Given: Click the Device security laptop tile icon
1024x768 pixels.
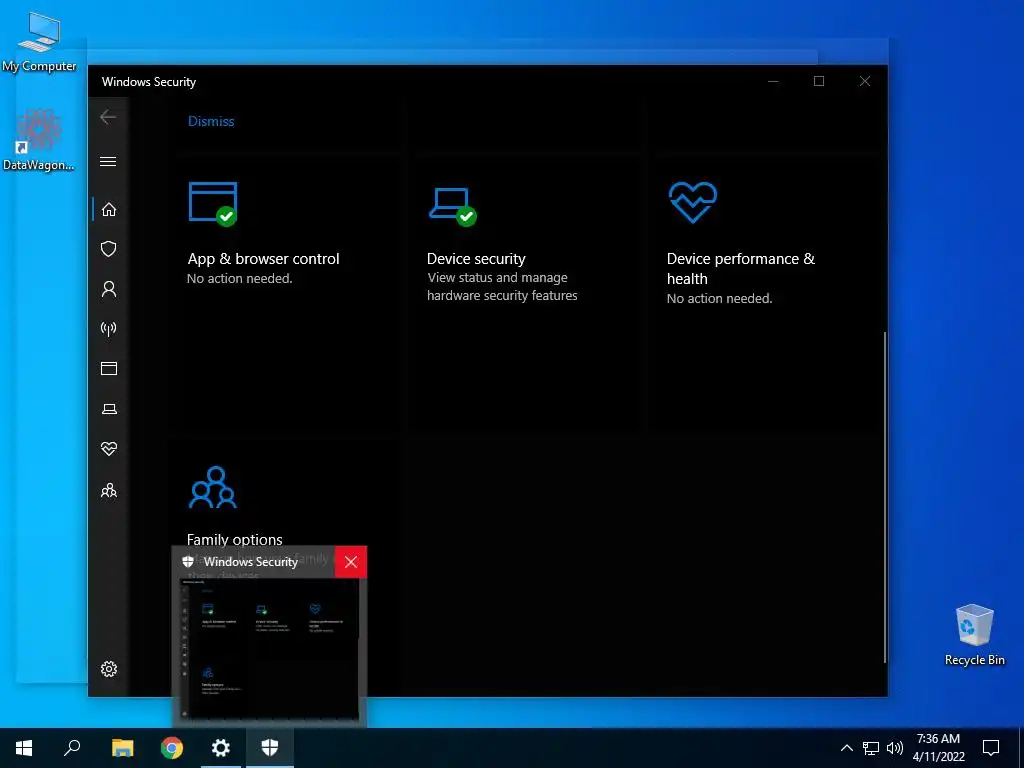Looking at the screenshot, I should [453, 206].
